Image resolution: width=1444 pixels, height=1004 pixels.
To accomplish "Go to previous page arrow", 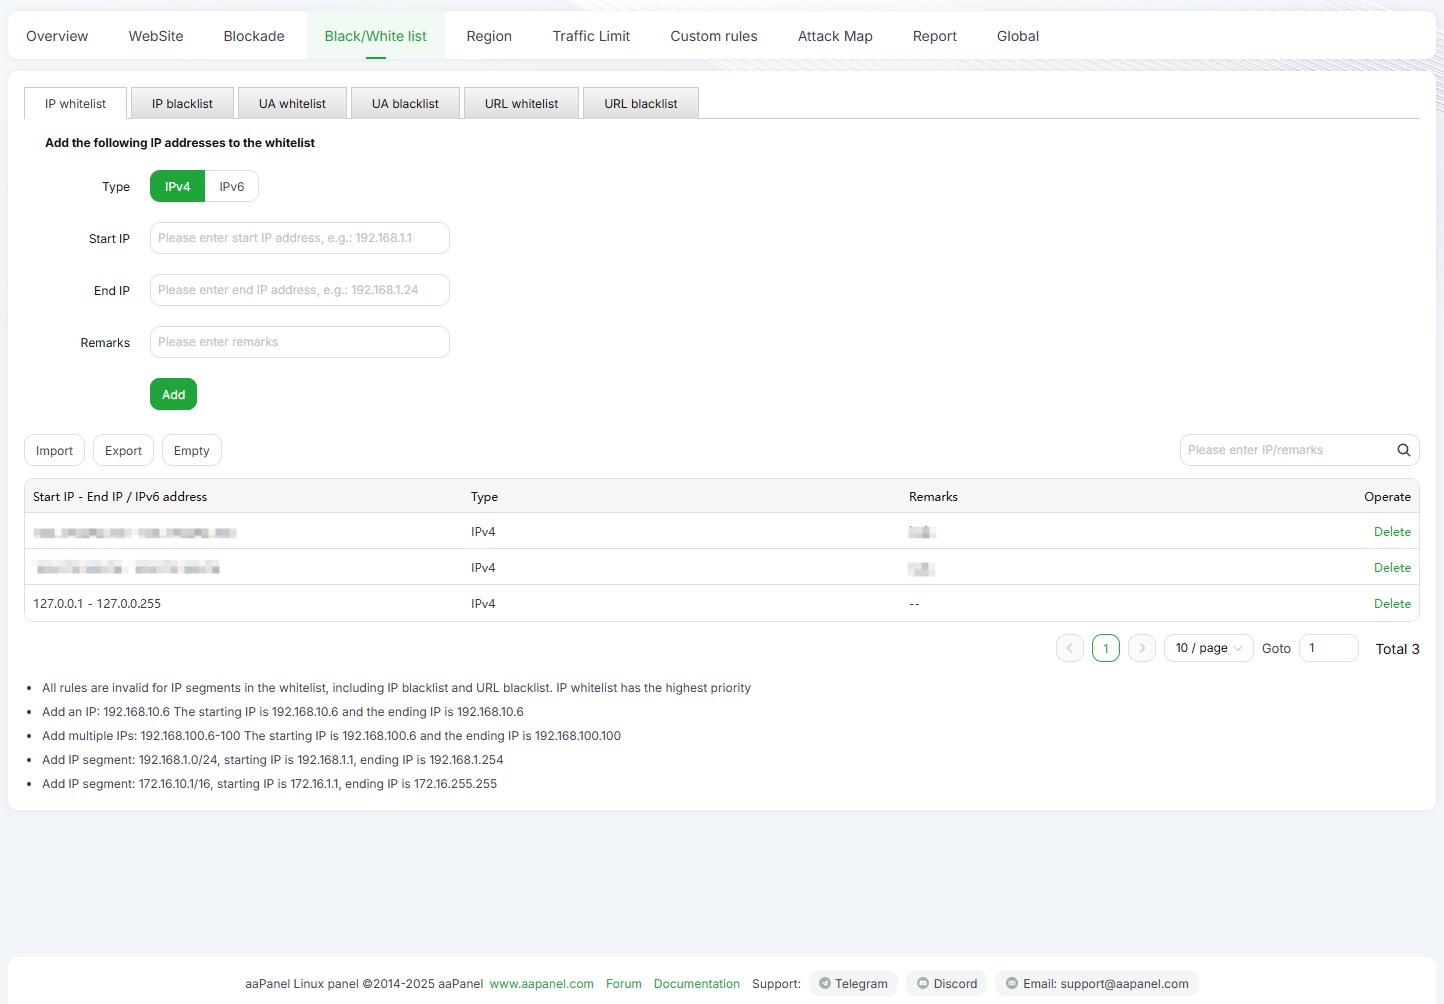I will pyautogui.click(x=1069, y=648).
